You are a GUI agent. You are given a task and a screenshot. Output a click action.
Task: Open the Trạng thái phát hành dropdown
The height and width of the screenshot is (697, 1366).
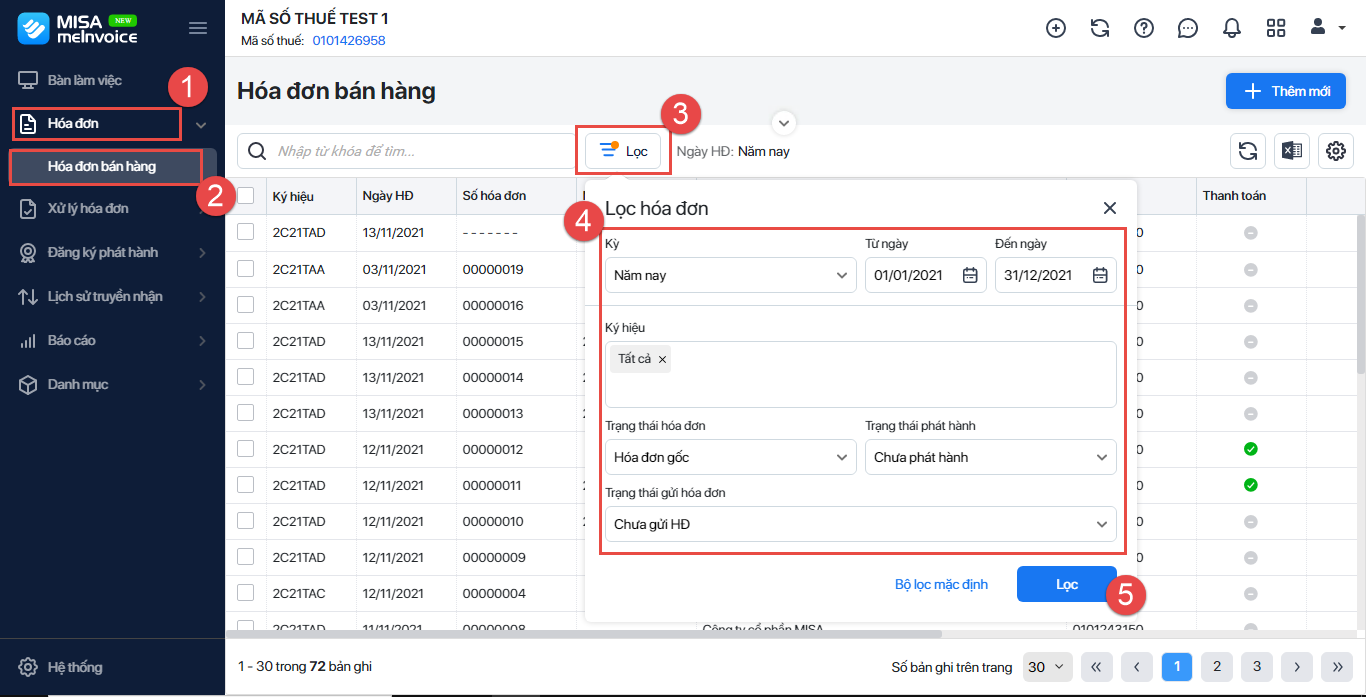990,457
